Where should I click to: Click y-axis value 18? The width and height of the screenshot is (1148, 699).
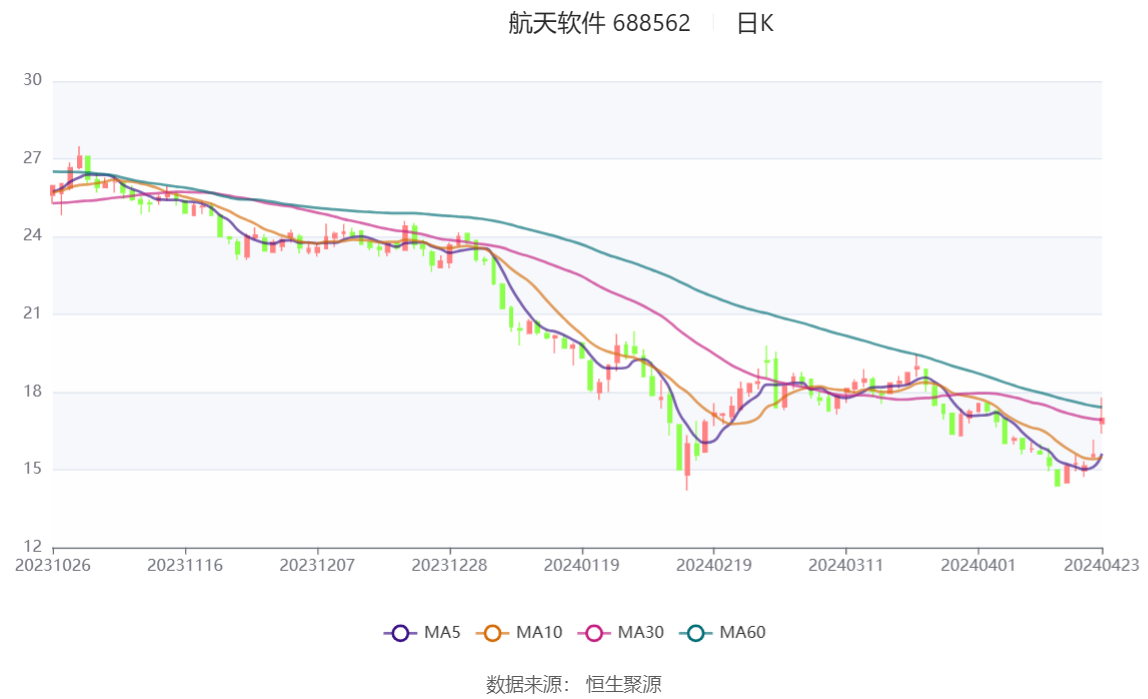[32, 392]
